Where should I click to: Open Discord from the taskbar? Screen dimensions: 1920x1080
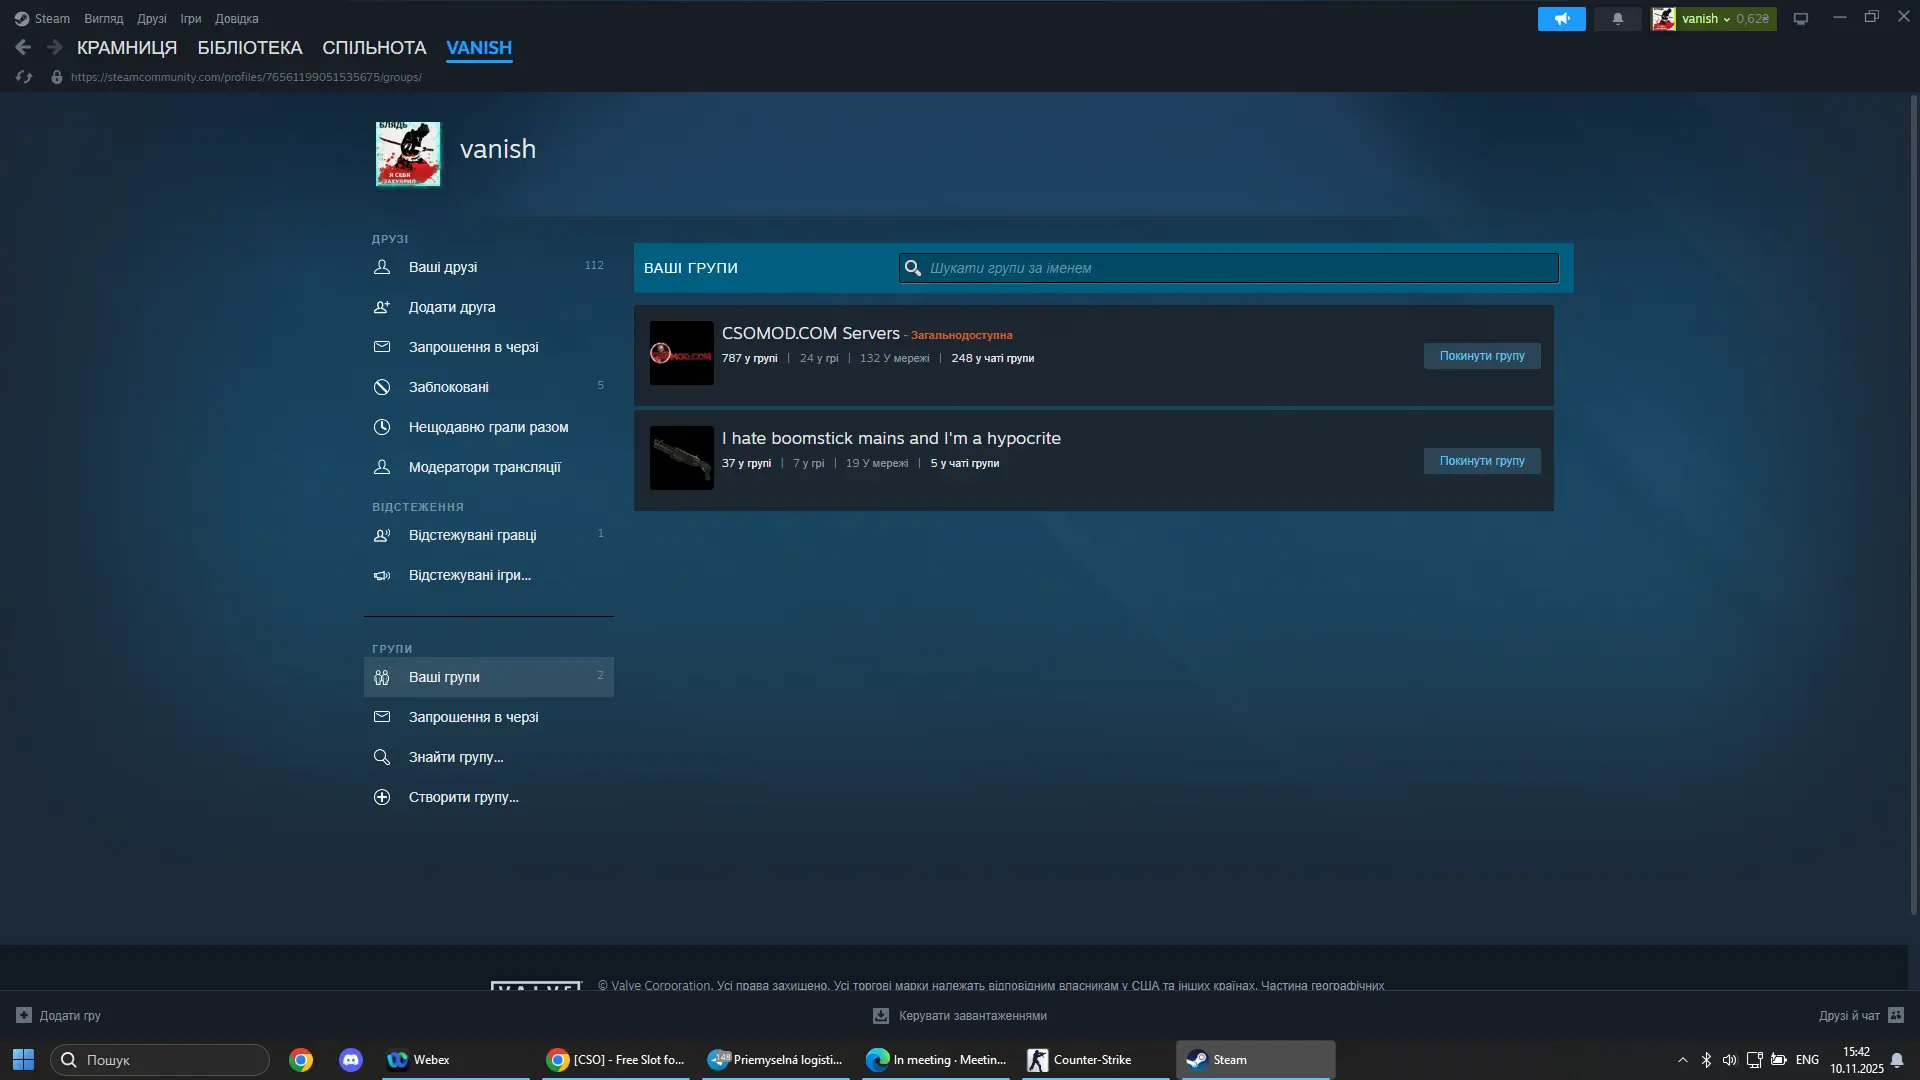pyautogui.click(x=350, y=1060)
